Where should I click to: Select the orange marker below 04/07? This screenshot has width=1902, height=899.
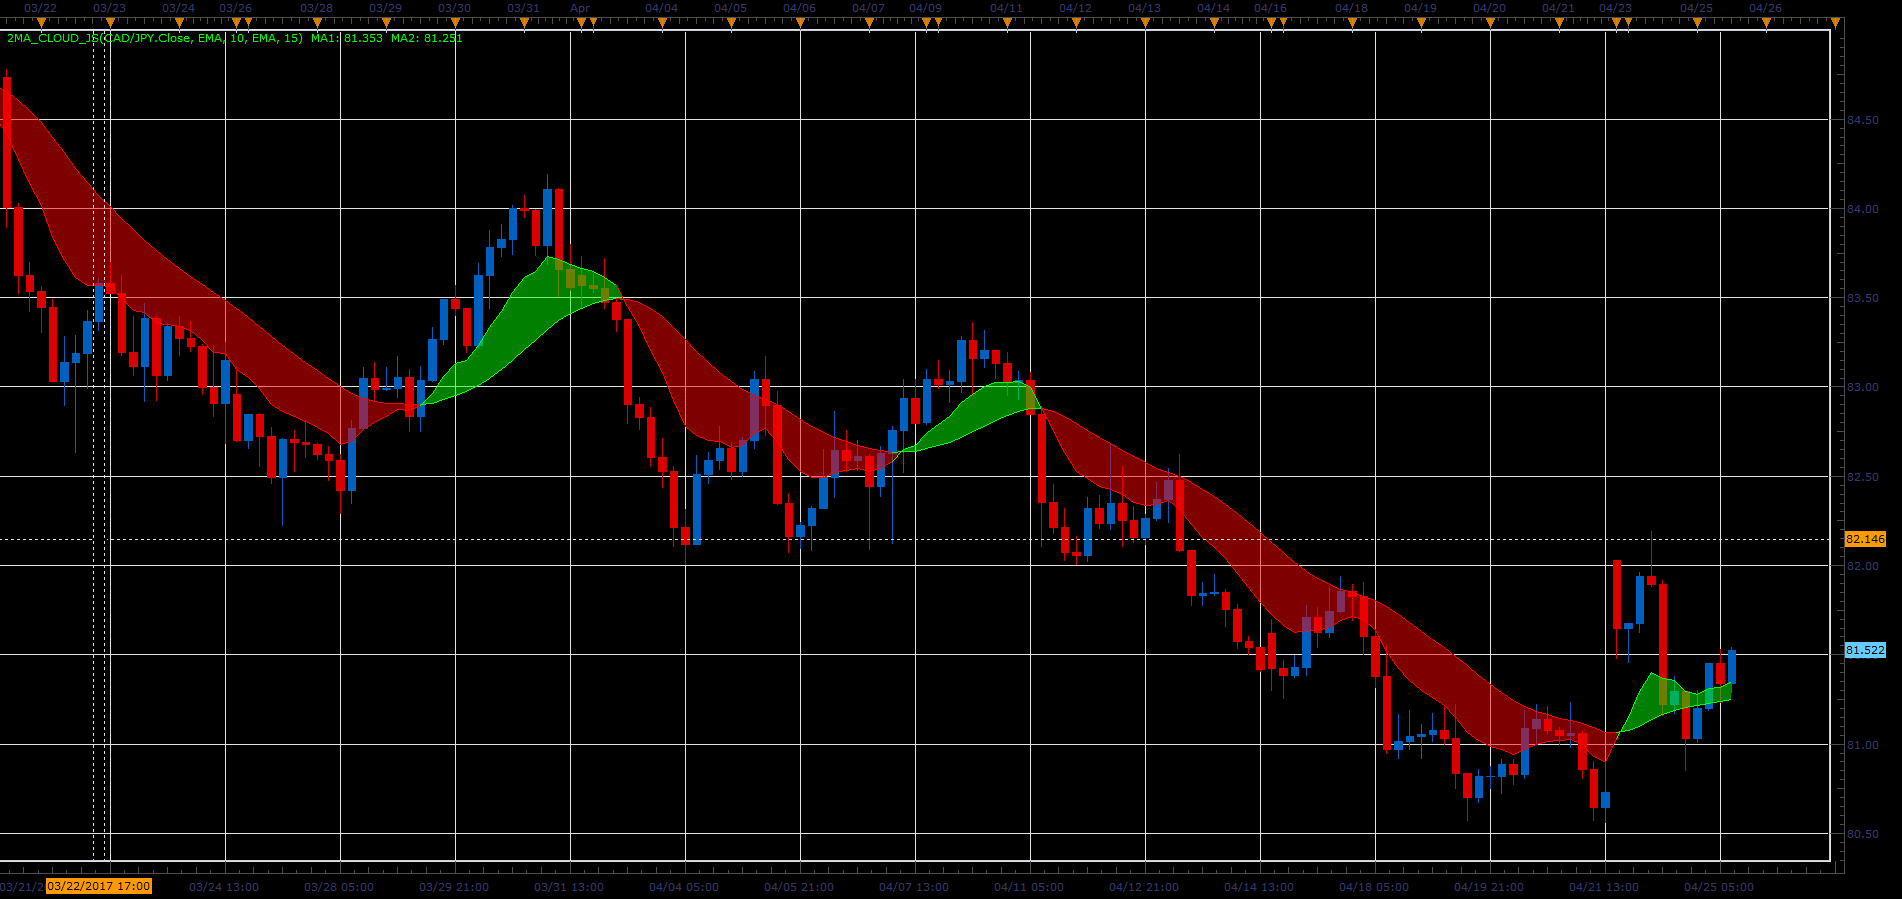[x=868, y=22]
